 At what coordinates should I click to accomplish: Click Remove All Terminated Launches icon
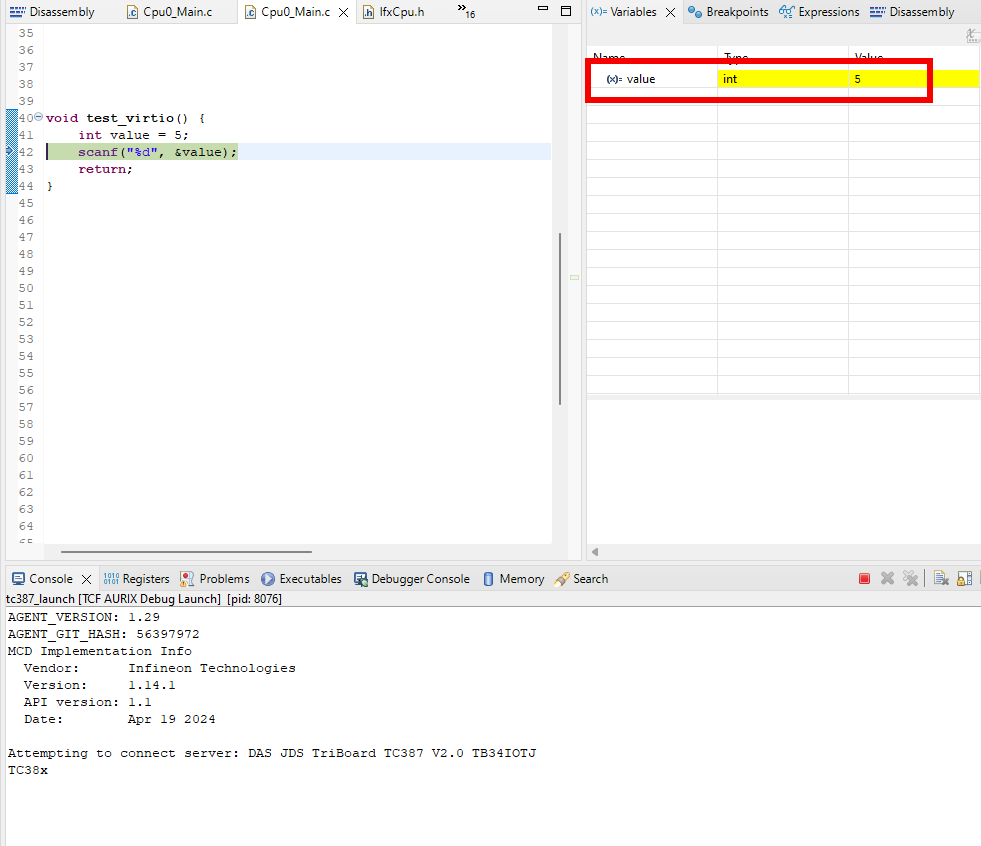coord(910,579)
